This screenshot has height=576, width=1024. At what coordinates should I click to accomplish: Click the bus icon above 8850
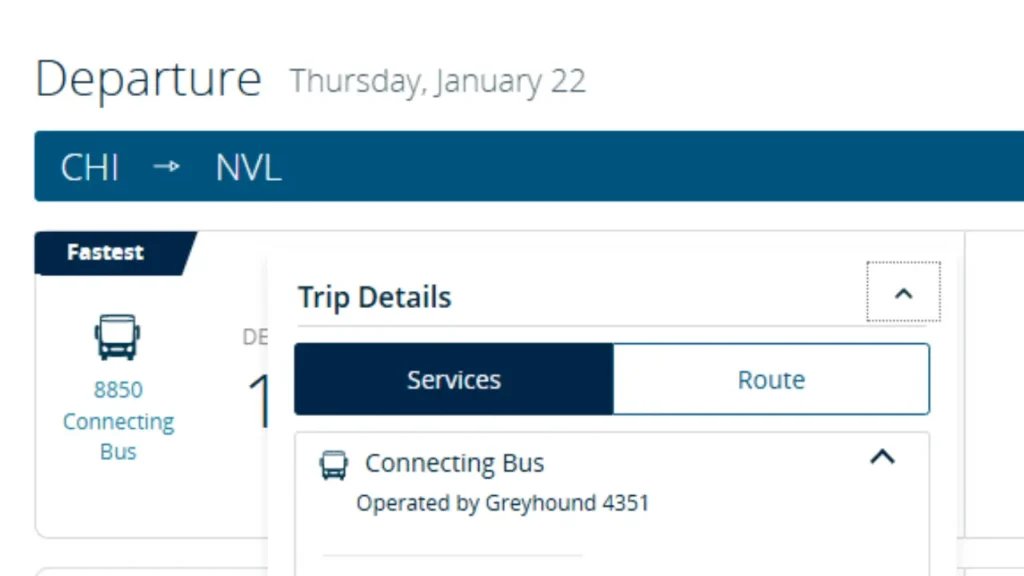[x=117, y=337]
